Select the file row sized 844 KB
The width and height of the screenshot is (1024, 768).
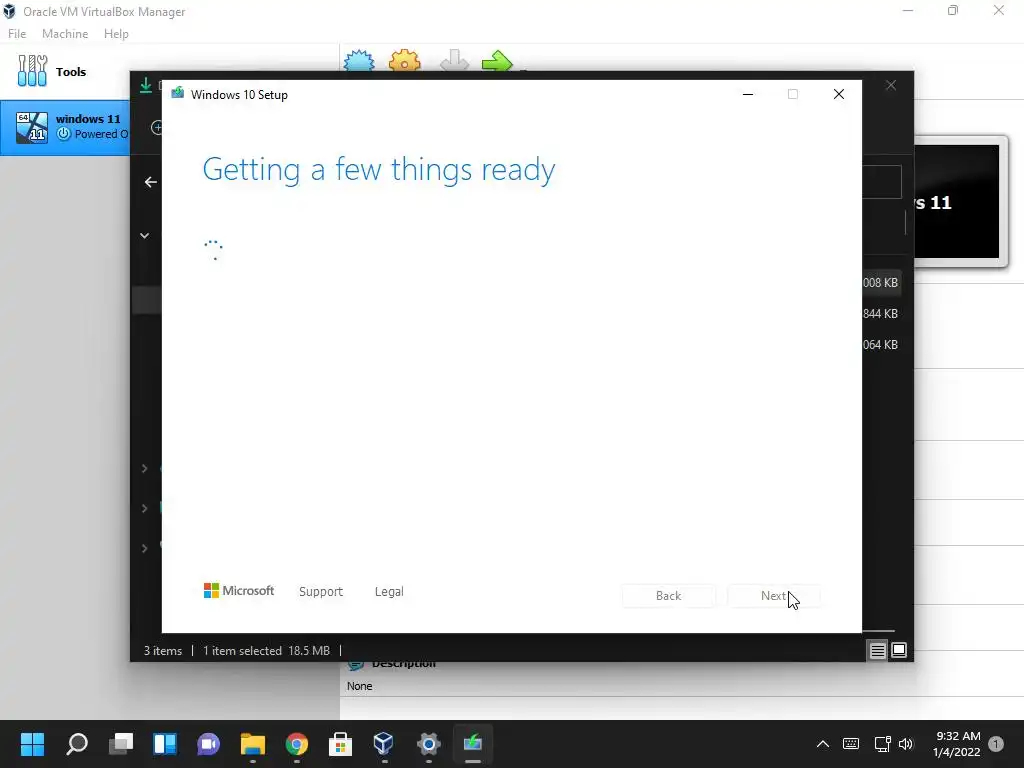click(881, 313)
